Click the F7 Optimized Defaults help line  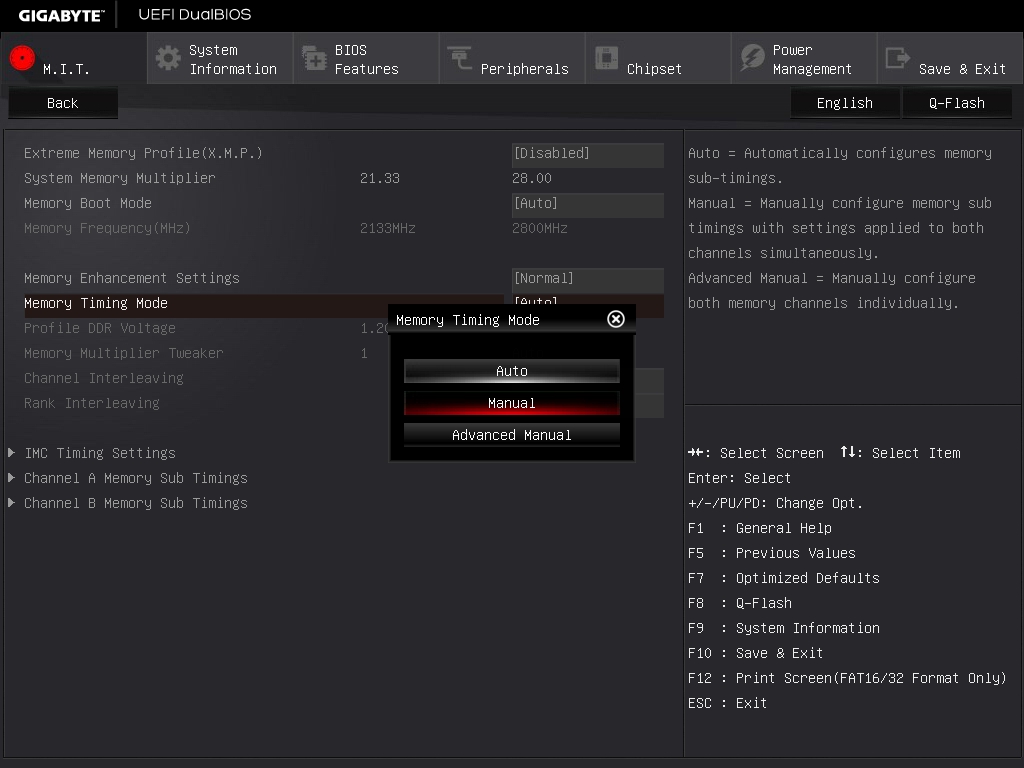tap(784, 578)
